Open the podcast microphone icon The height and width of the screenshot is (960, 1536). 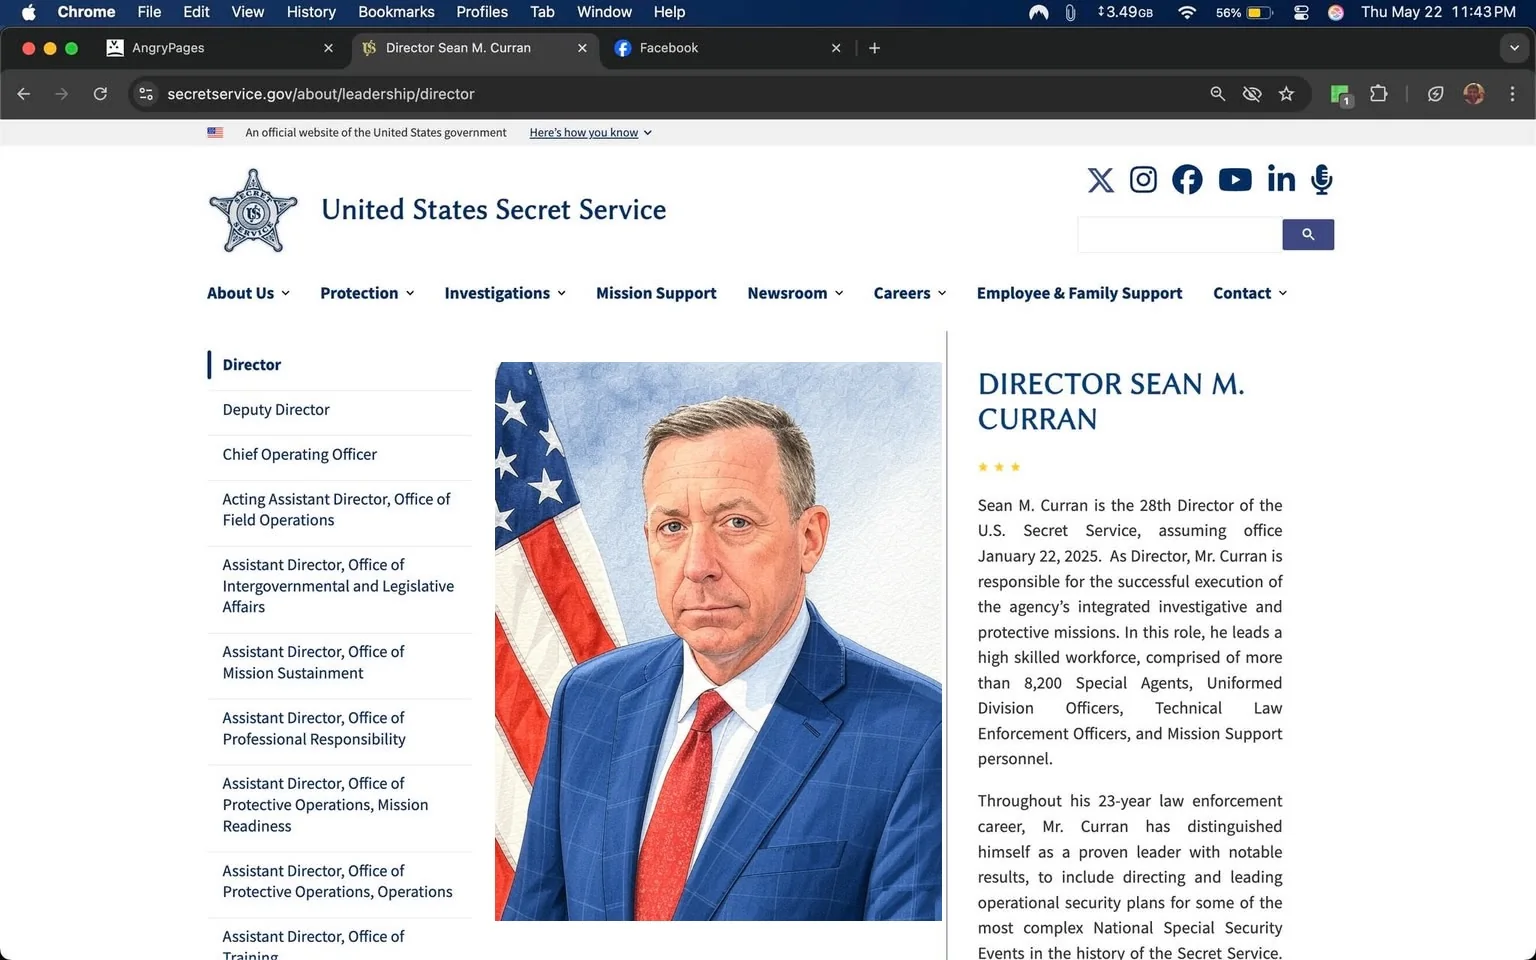click(x=1322, y=180)
